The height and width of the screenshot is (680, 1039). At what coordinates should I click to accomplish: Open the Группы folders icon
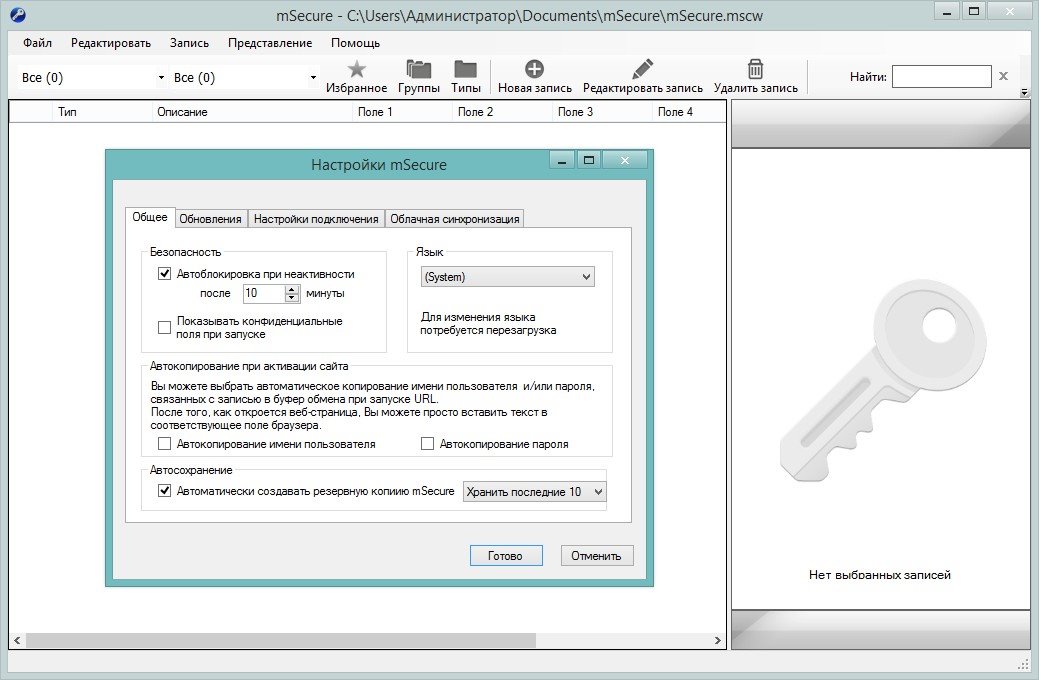[x=419, y=69]
